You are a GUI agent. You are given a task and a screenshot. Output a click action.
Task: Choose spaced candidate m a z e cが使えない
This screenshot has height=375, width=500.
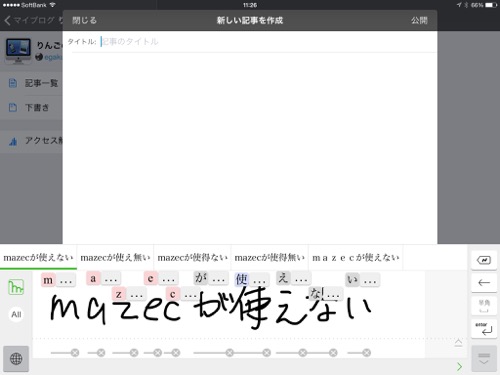pos(356,257)
